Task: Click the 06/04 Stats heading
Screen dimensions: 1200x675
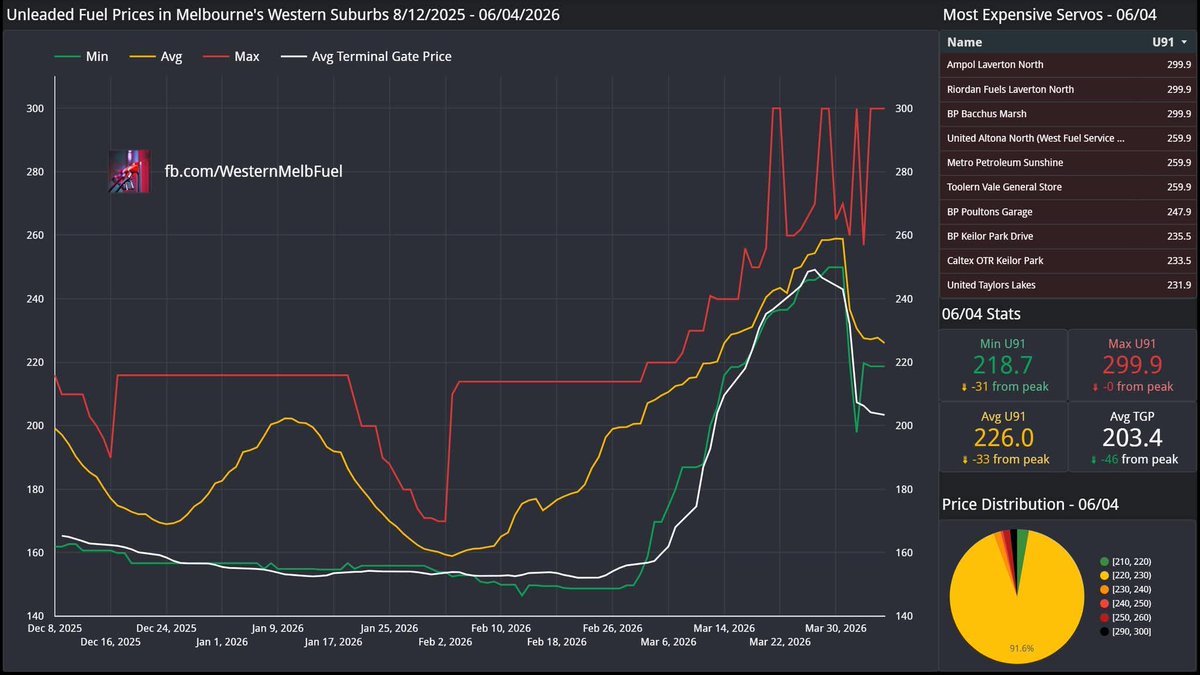Action: 981,314
